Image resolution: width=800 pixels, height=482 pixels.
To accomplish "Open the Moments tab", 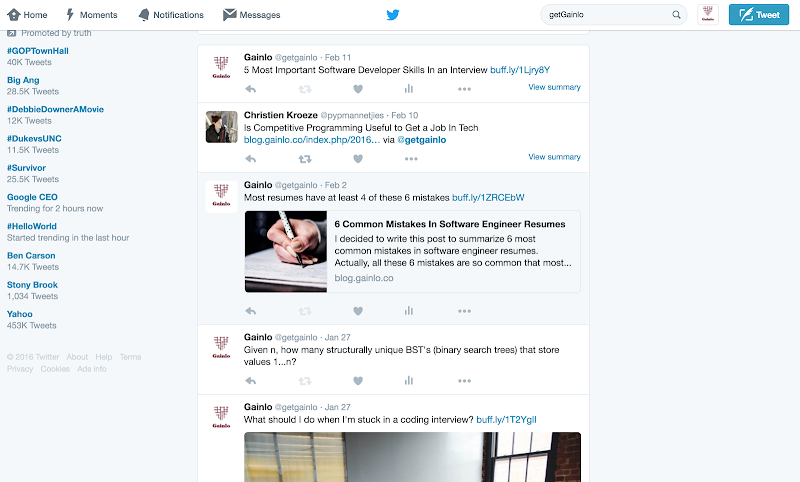I will [92, 15].
